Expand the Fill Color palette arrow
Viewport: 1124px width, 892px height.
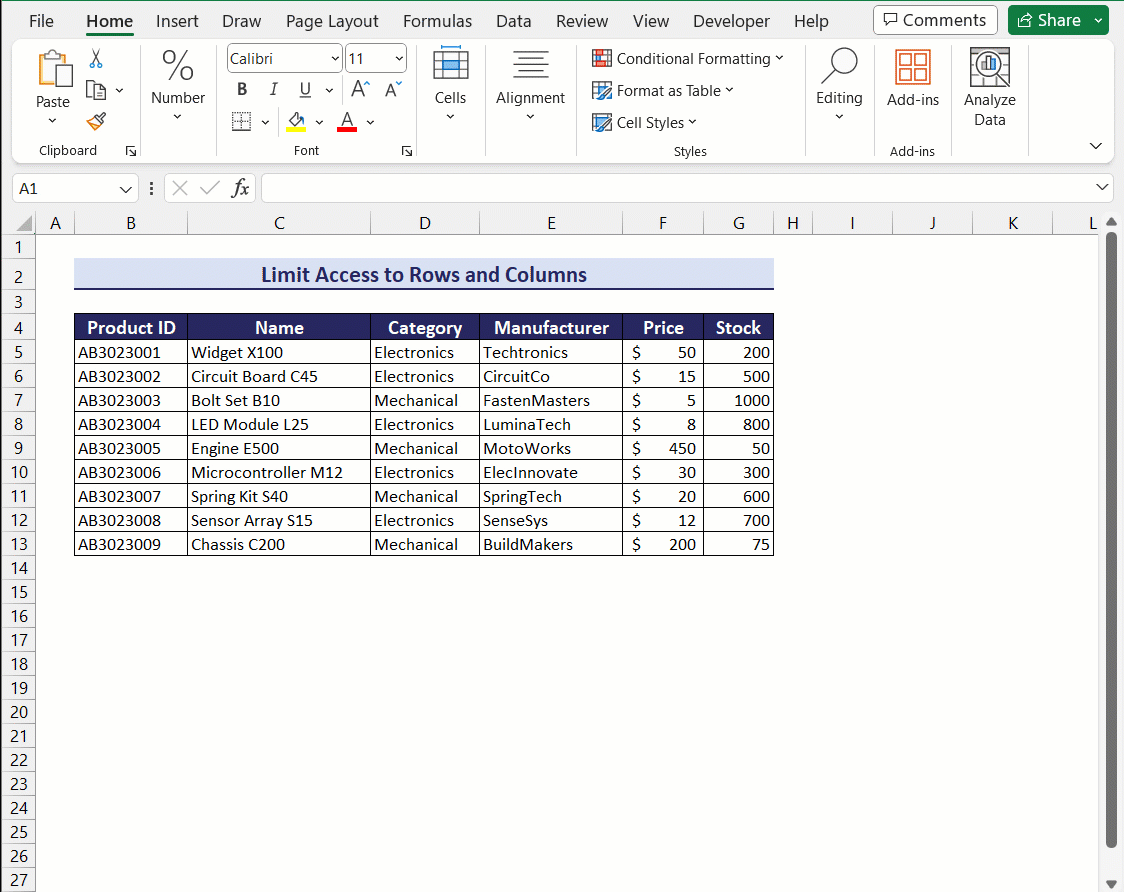coord(319,123)
